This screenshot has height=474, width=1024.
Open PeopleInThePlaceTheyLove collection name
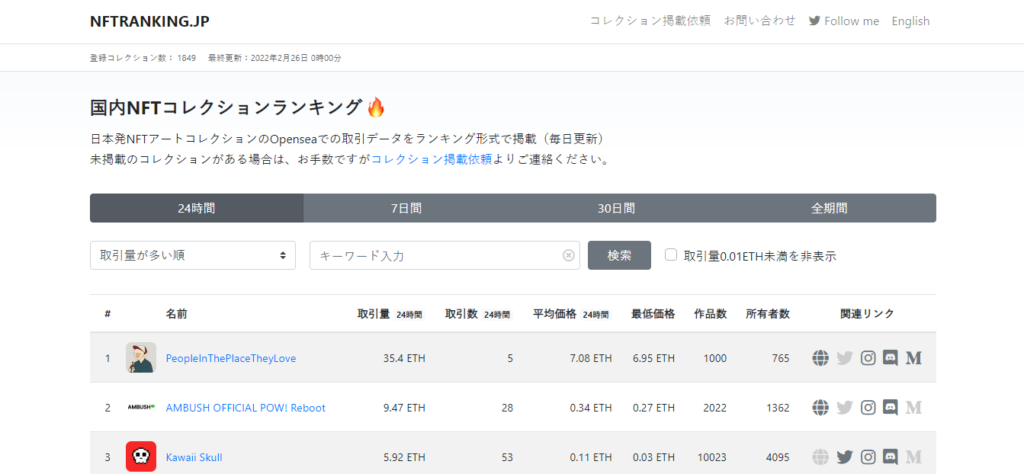click(x=231, y=358)
